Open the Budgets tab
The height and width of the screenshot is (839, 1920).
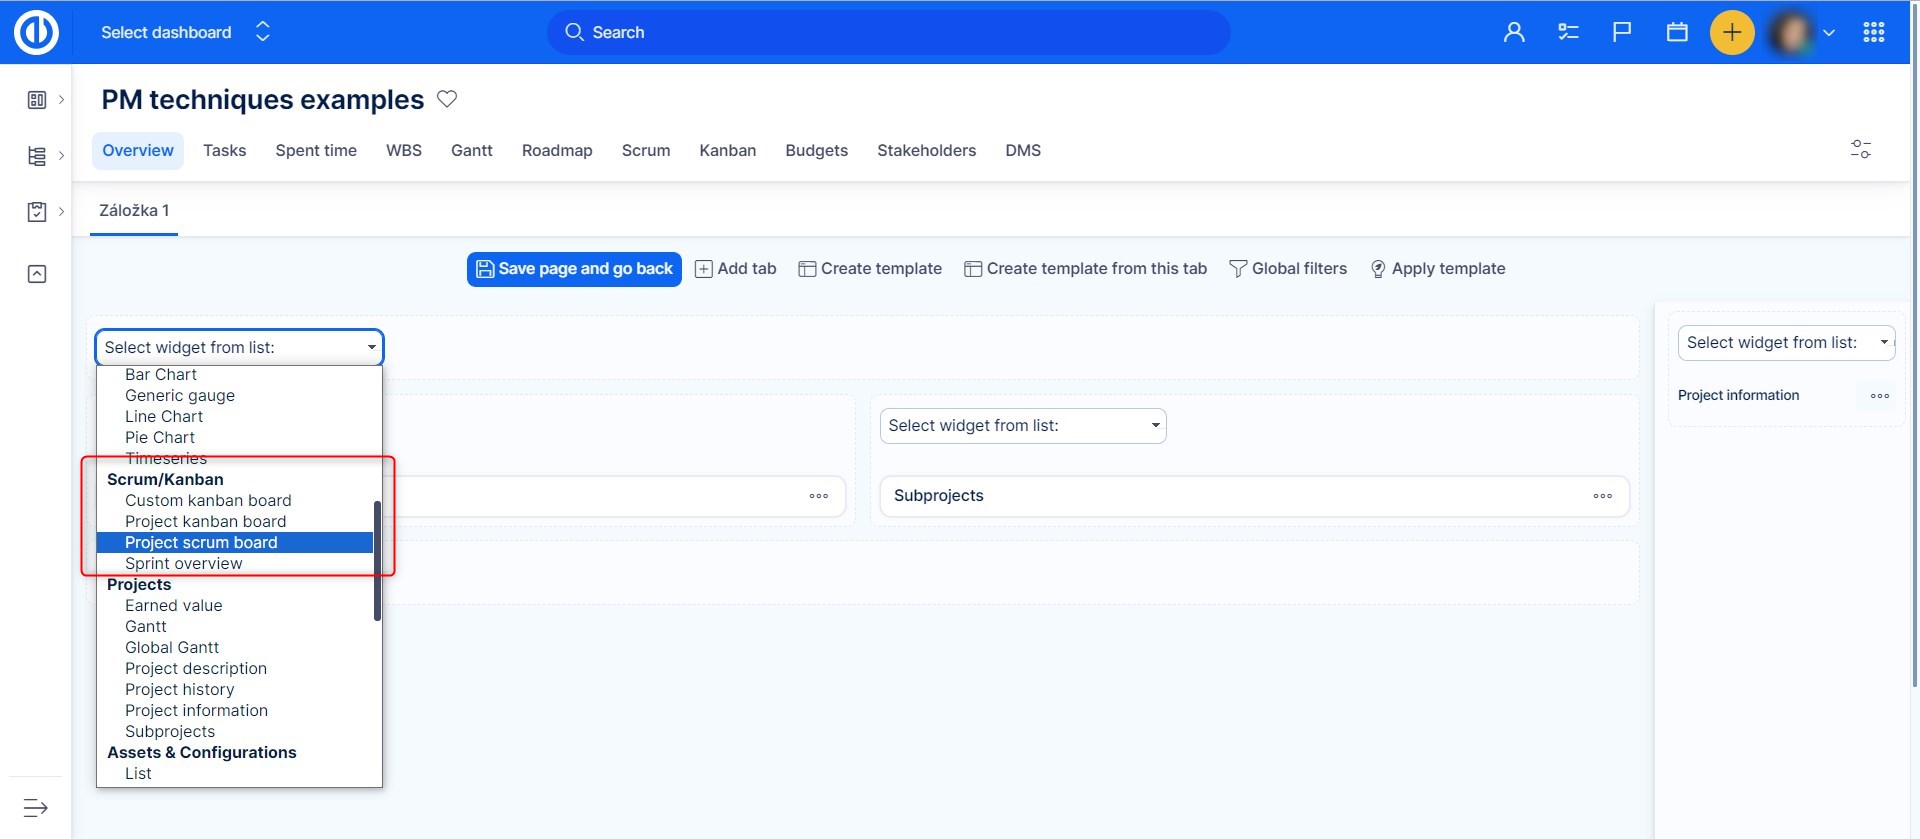tap(816, 150)
